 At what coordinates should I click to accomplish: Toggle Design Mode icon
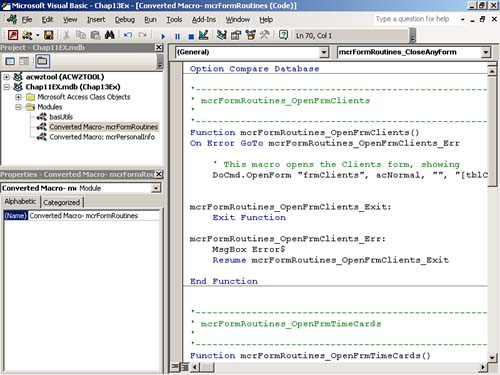tap(203, 35)
